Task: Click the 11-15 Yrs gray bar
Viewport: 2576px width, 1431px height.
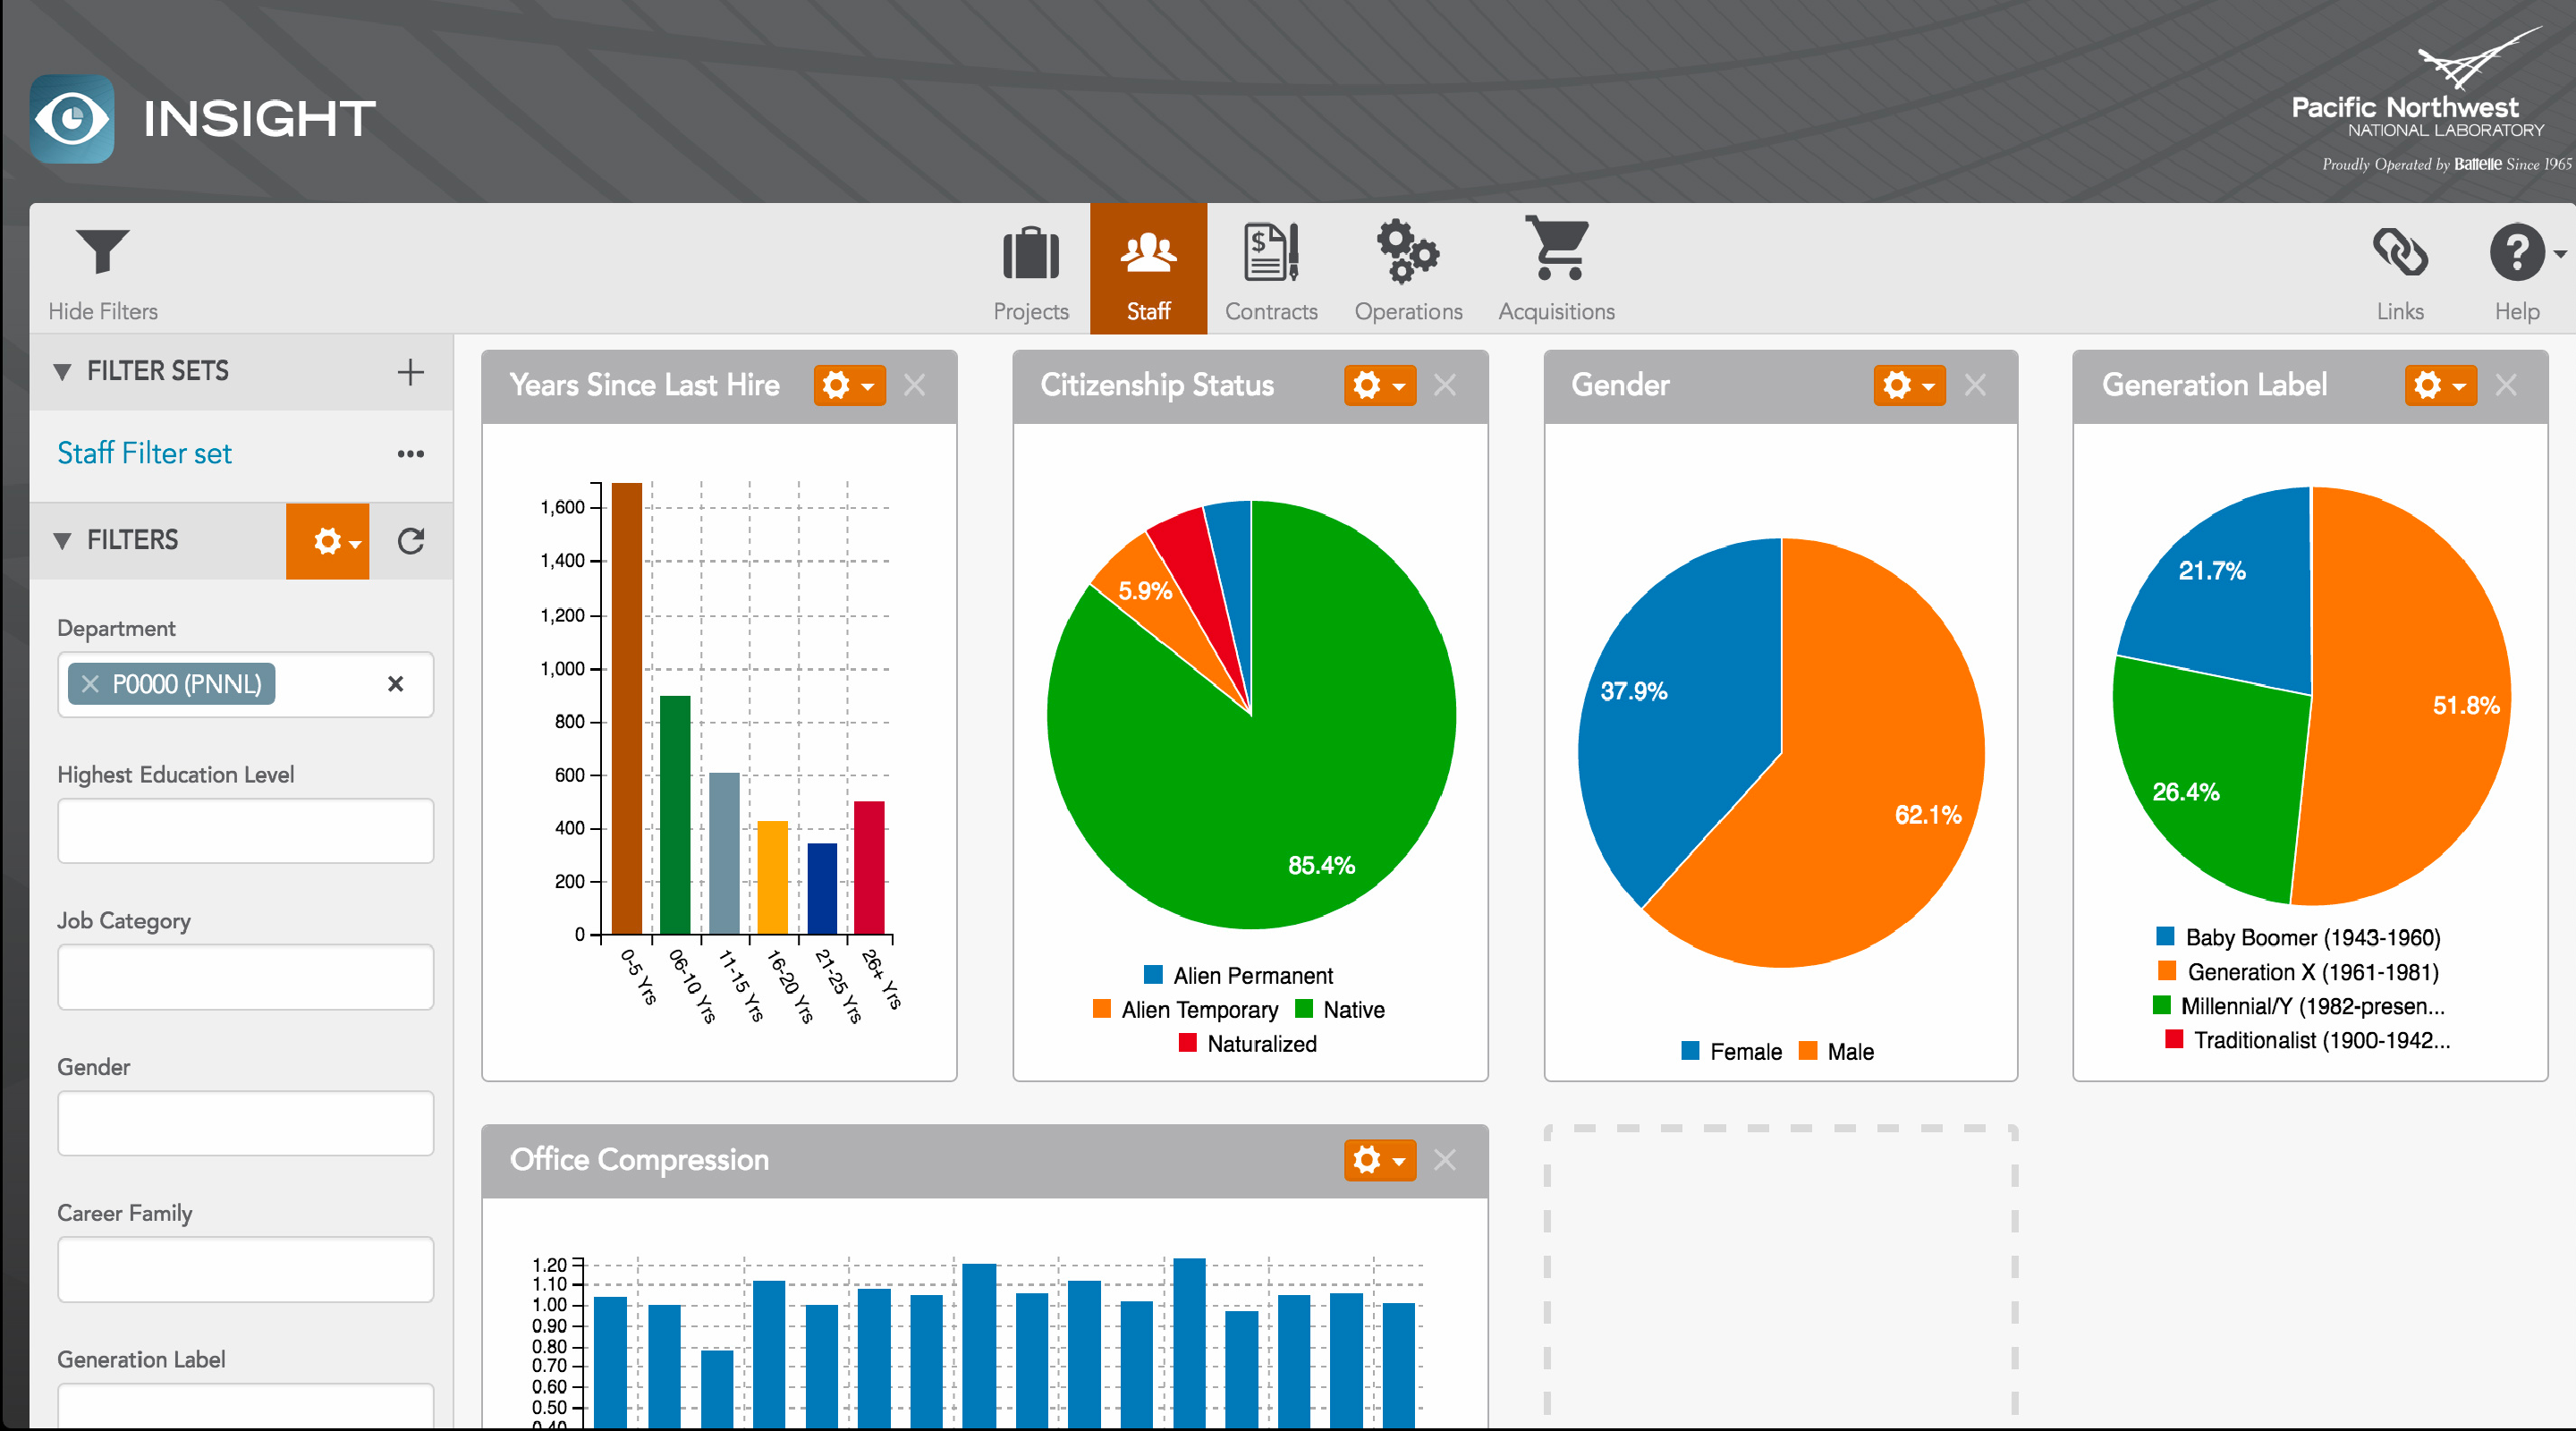Action: coord(724,853)
